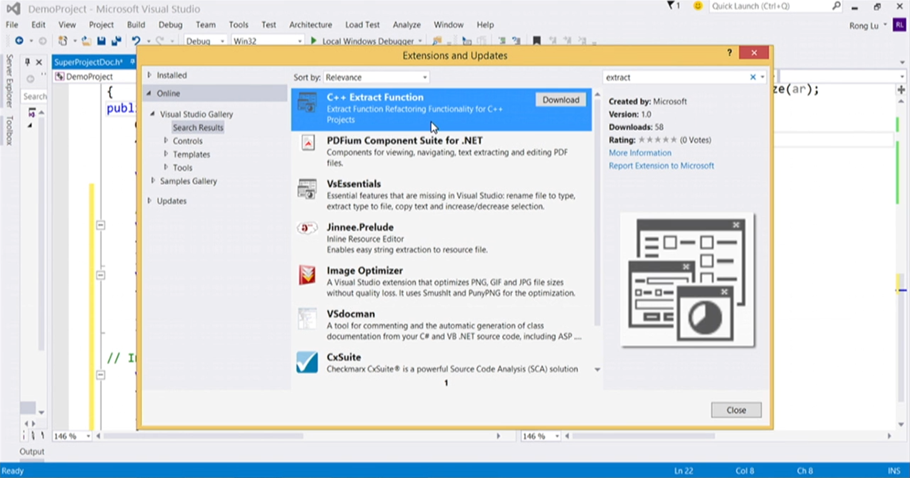The height and width of the screenshot is (478, 910).
Task: Click the New Project toolbar icon
Action: (62, 41)
